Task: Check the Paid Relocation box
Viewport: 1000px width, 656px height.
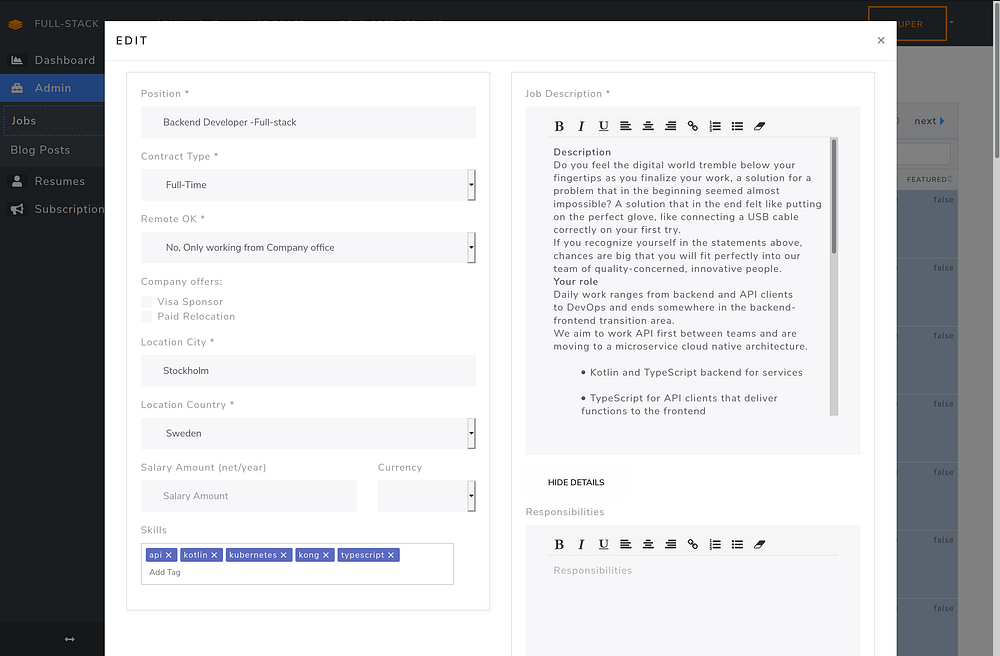Action: (147, 317)
